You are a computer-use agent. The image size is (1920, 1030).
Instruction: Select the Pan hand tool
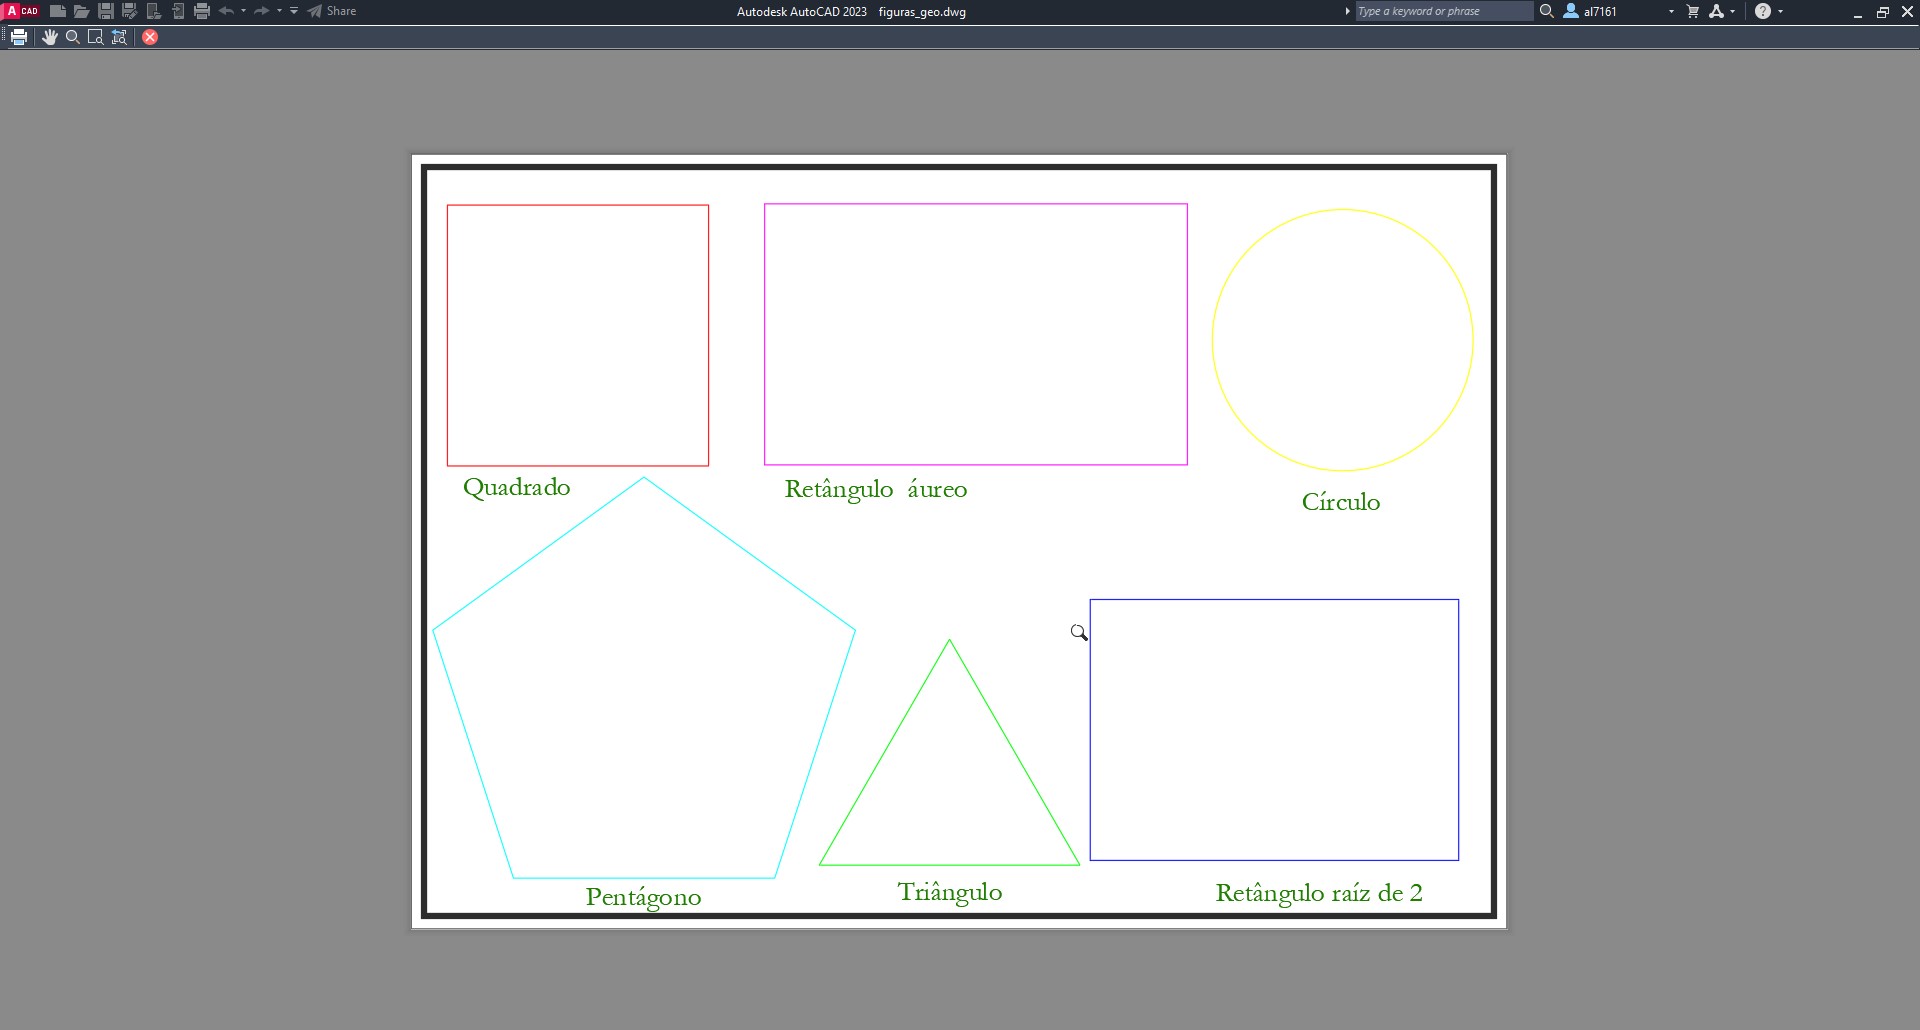(x=50, y=37)
